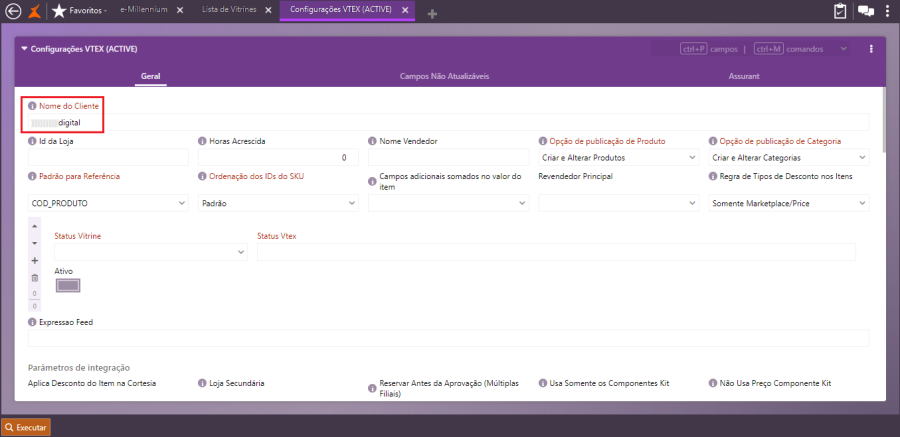900x437 pixels.
Task: Open the orange Millennium logo menu
Action: pos(35,11)
